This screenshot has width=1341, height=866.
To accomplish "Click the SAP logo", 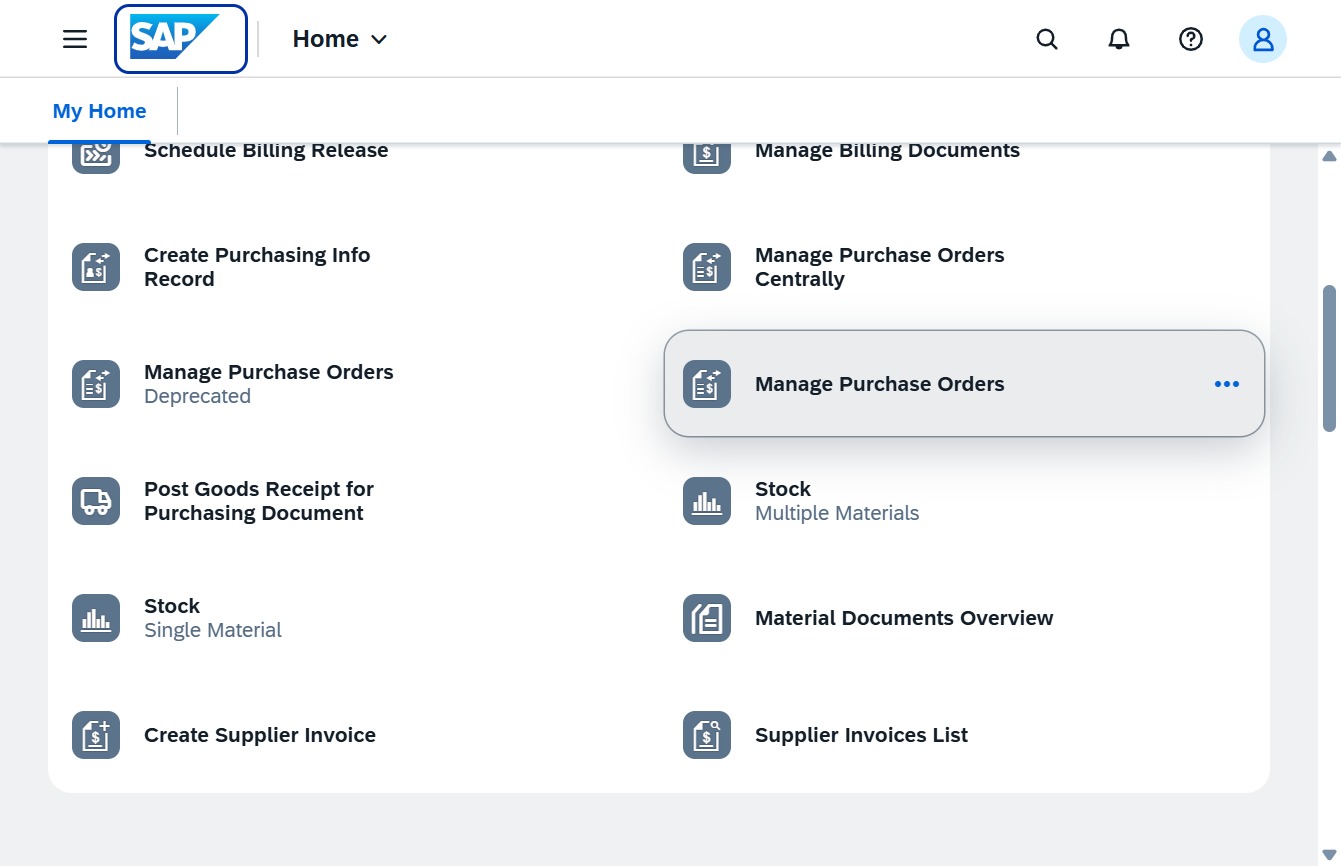I will [181, 39].
